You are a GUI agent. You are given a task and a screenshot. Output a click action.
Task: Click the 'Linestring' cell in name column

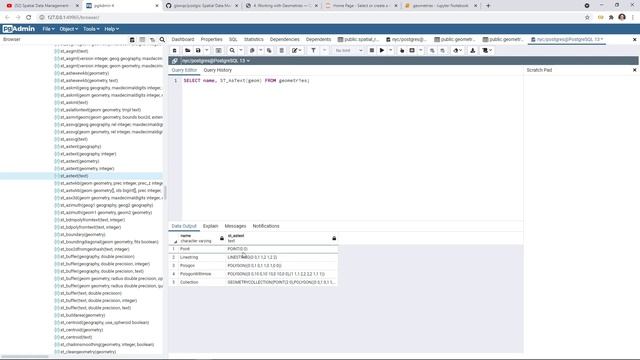pyautogui.click(x=202, y=258)
